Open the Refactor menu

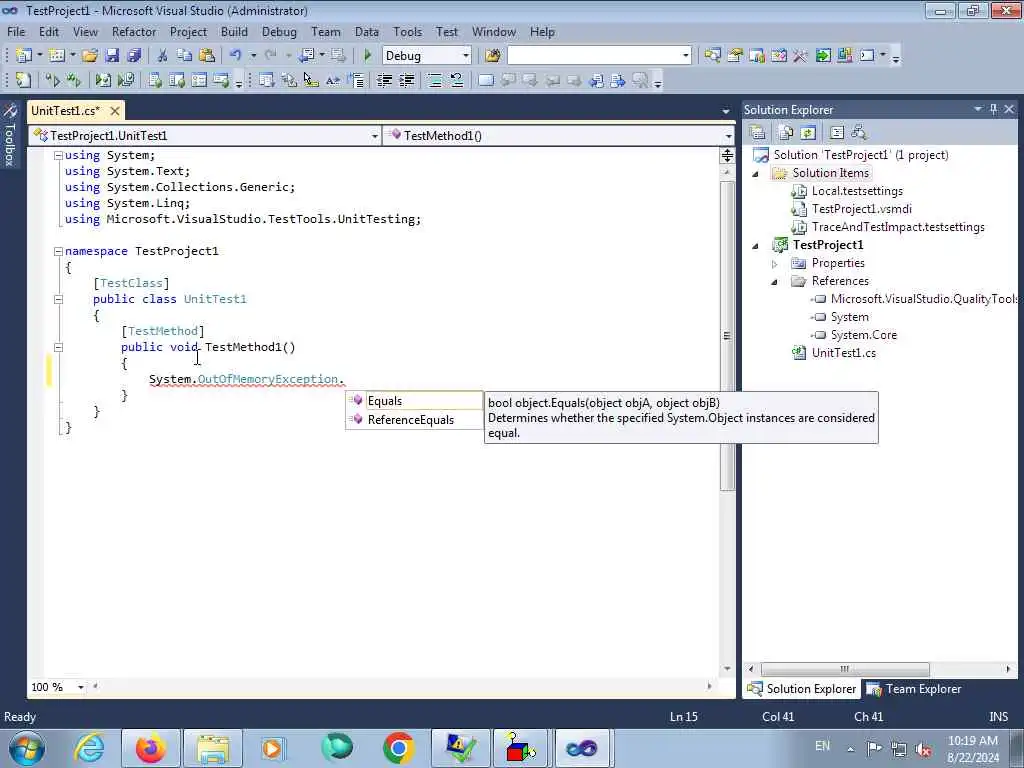134,32
